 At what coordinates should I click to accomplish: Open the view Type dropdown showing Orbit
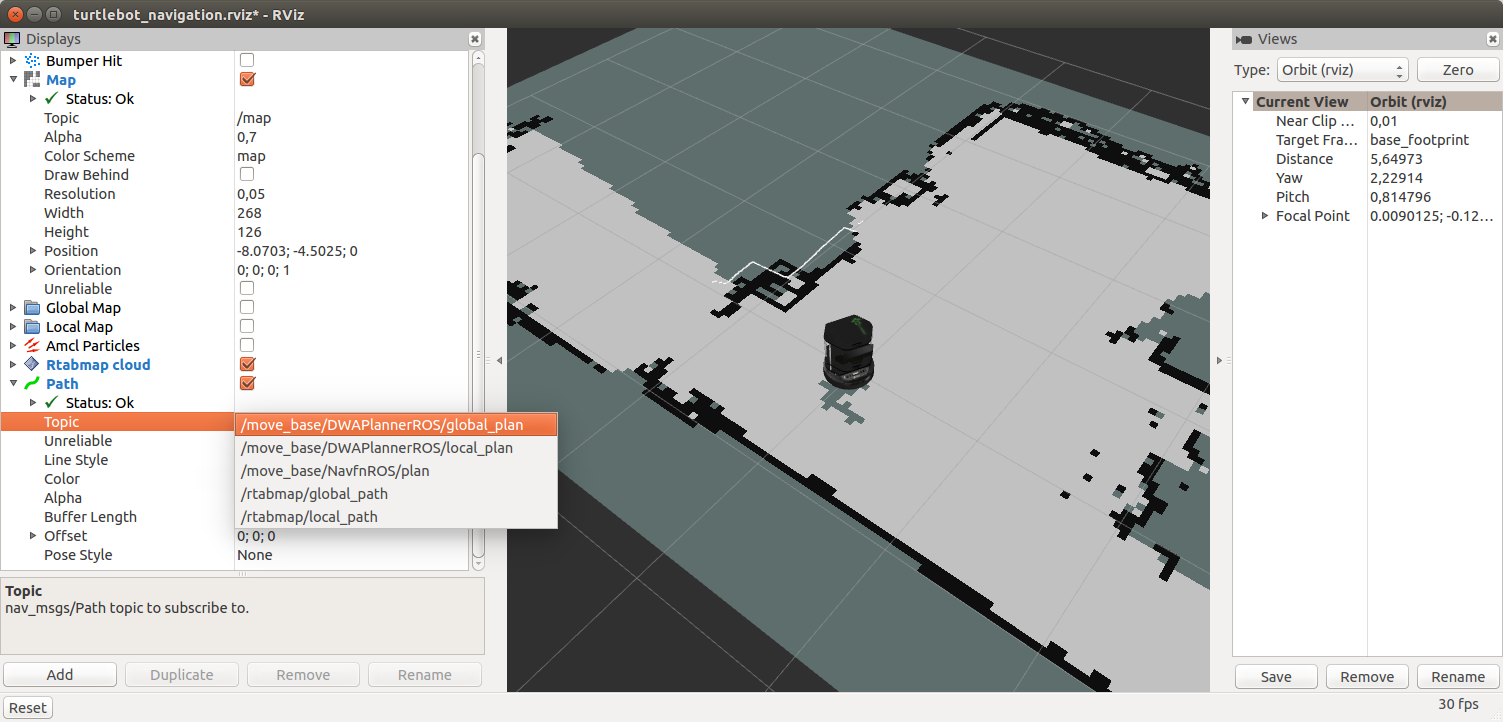tap(1342, 70)
